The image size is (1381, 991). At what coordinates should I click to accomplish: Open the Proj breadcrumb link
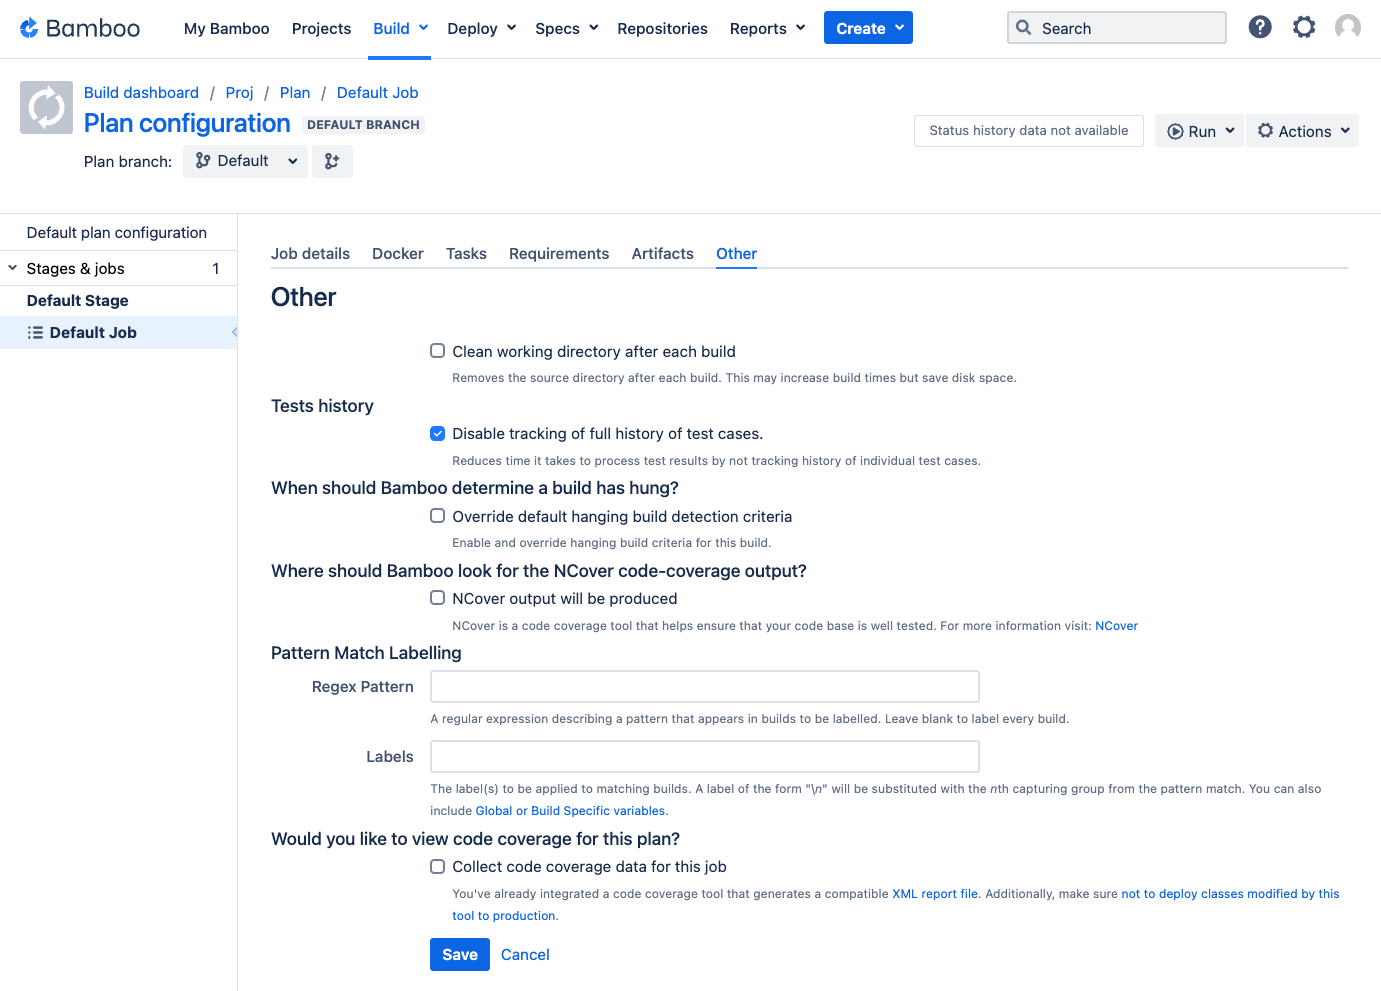click(x=240, y=93)
